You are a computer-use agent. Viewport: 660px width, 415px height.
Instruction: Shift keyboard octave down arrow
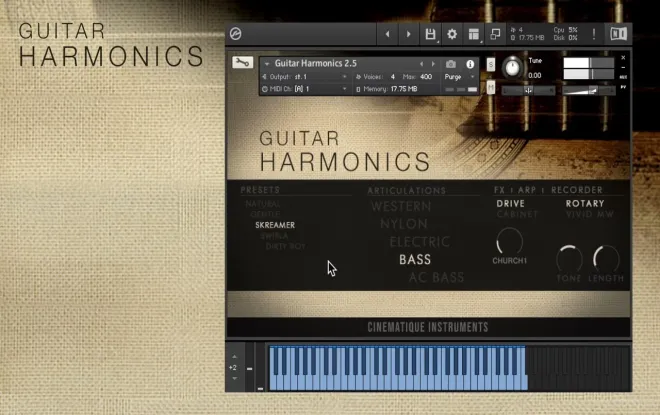pyautogui.click(x=234, y=378)
